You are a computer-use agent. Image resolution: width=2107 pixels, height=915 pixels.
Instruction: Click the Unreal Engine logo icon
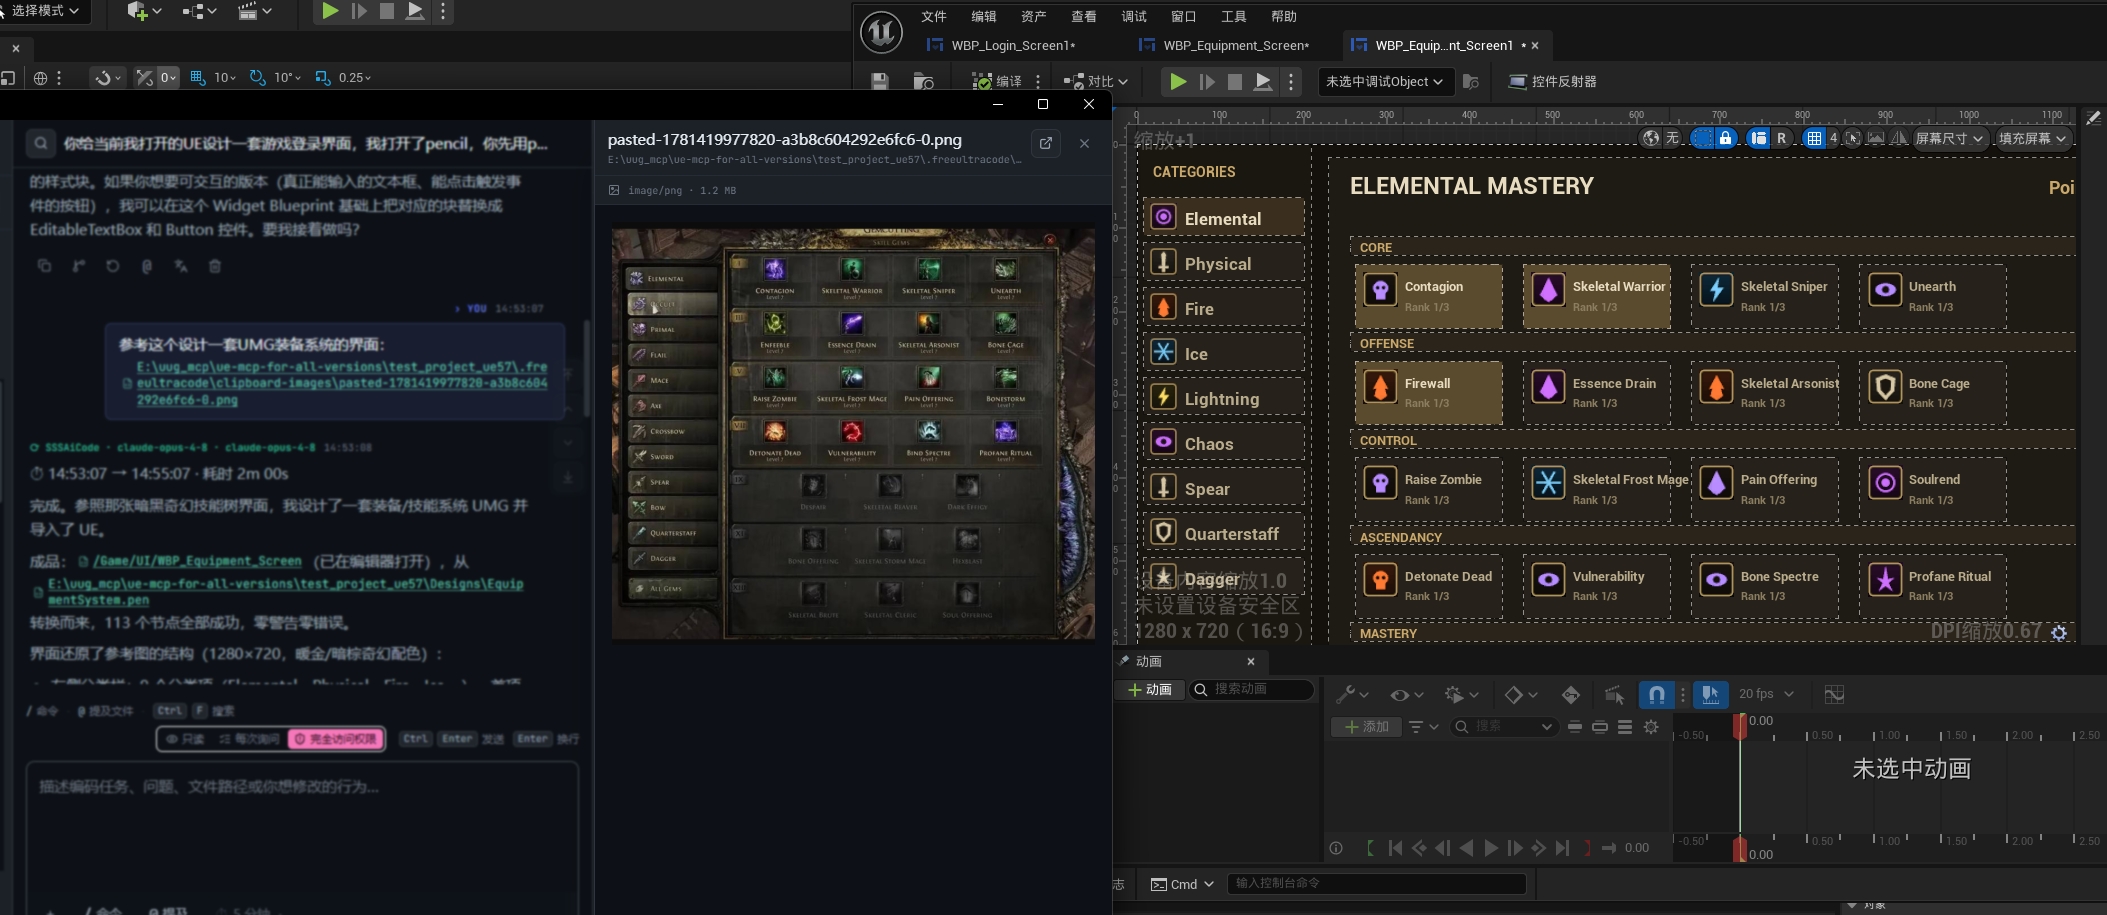point(881,33)
